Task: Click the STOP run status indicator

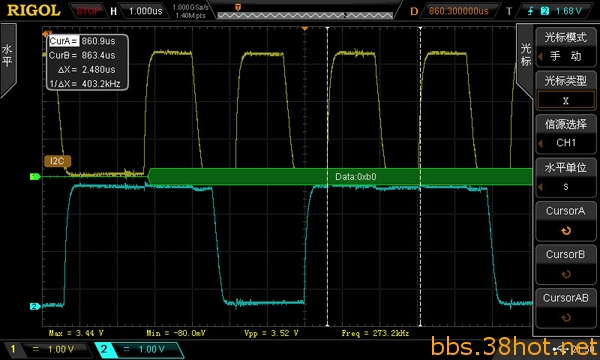Action: coord(88,11)
